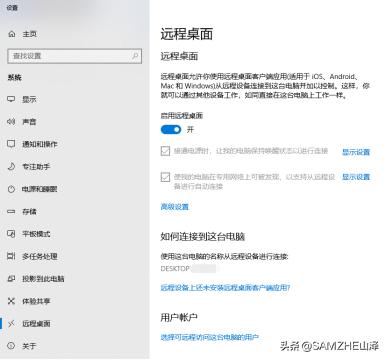Open the 高级设置 link
Image resolution: width=387 pixels, height=360 pixels.
pos(175,207)
